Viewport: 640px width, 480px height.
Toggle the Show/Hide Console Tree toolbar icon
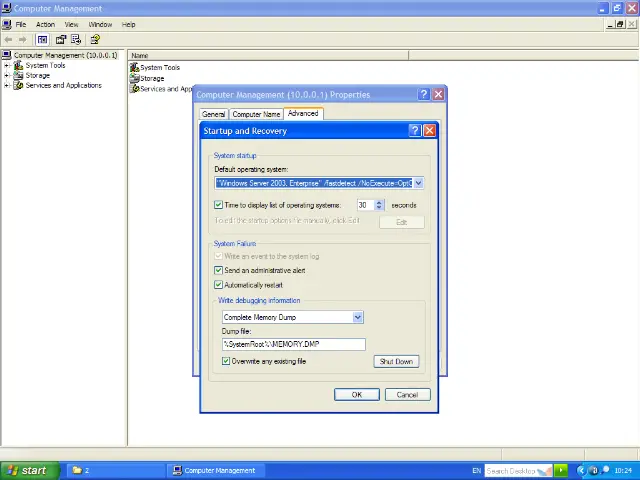pos(42,40)
